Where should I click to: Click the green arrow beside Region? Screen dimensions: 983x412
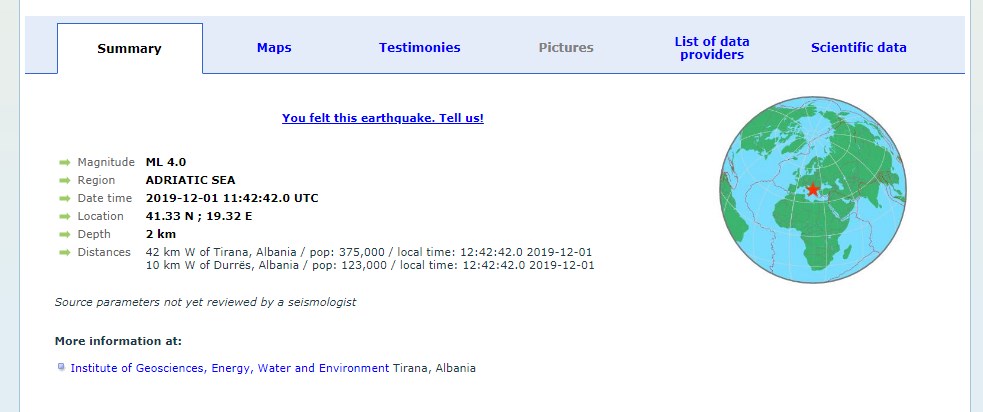(65, 180)
